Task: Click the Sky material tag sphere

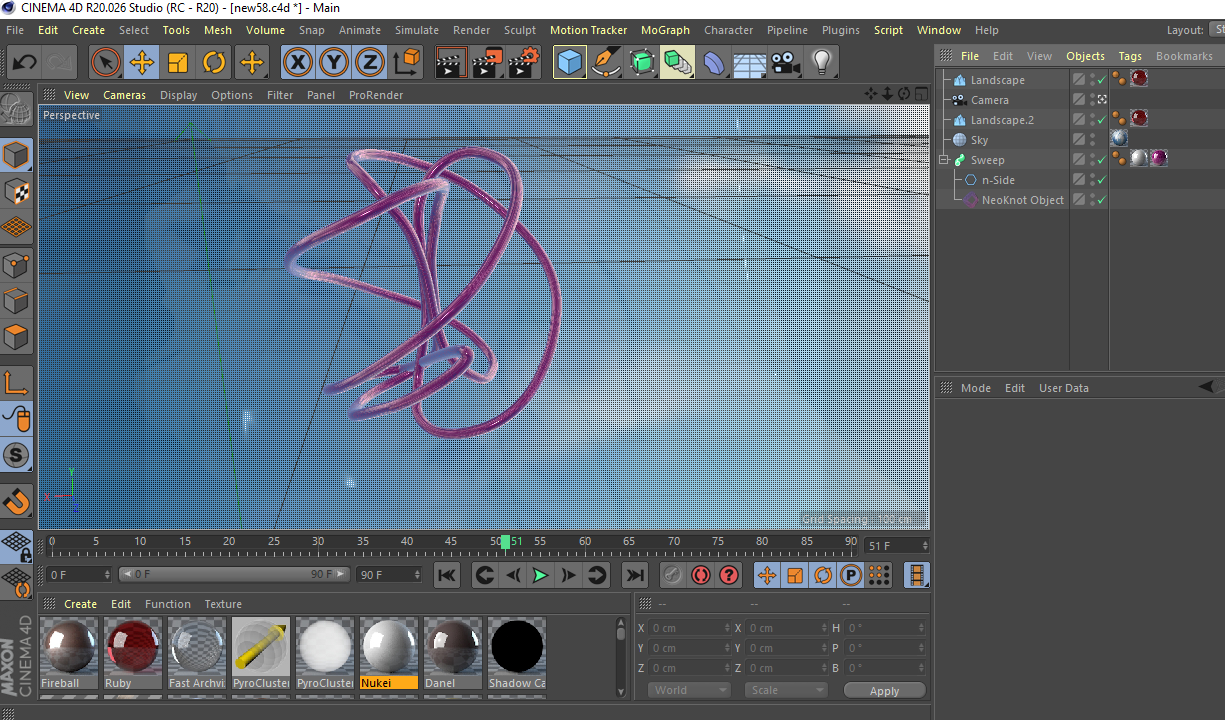Action: tap(1120, 139)
